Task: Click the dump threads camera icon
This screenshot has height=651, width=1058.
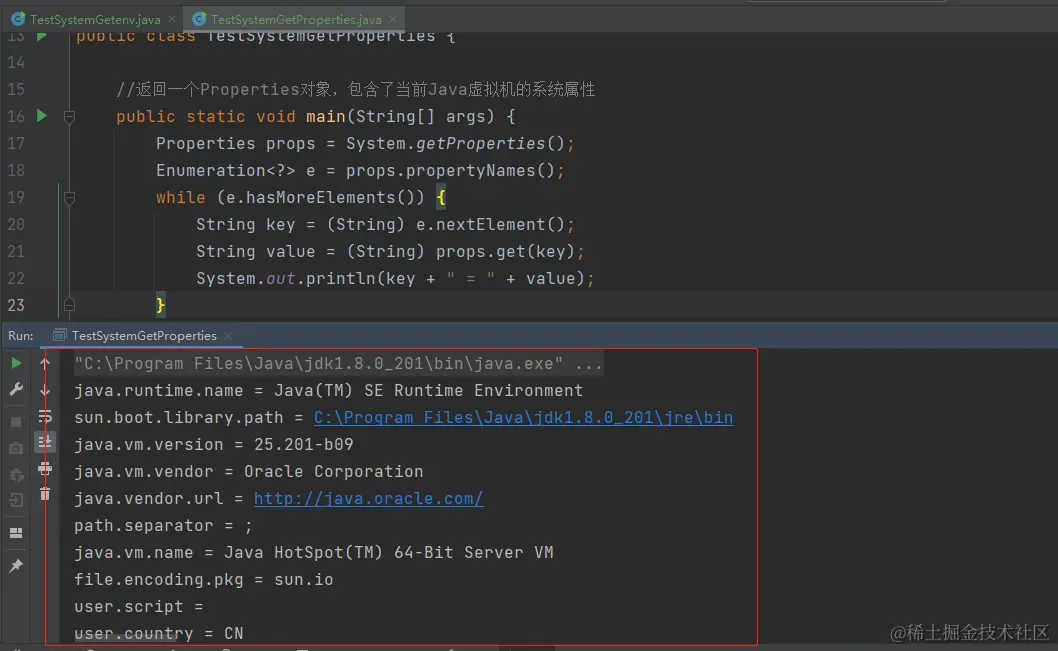Action: click(16, 448)
